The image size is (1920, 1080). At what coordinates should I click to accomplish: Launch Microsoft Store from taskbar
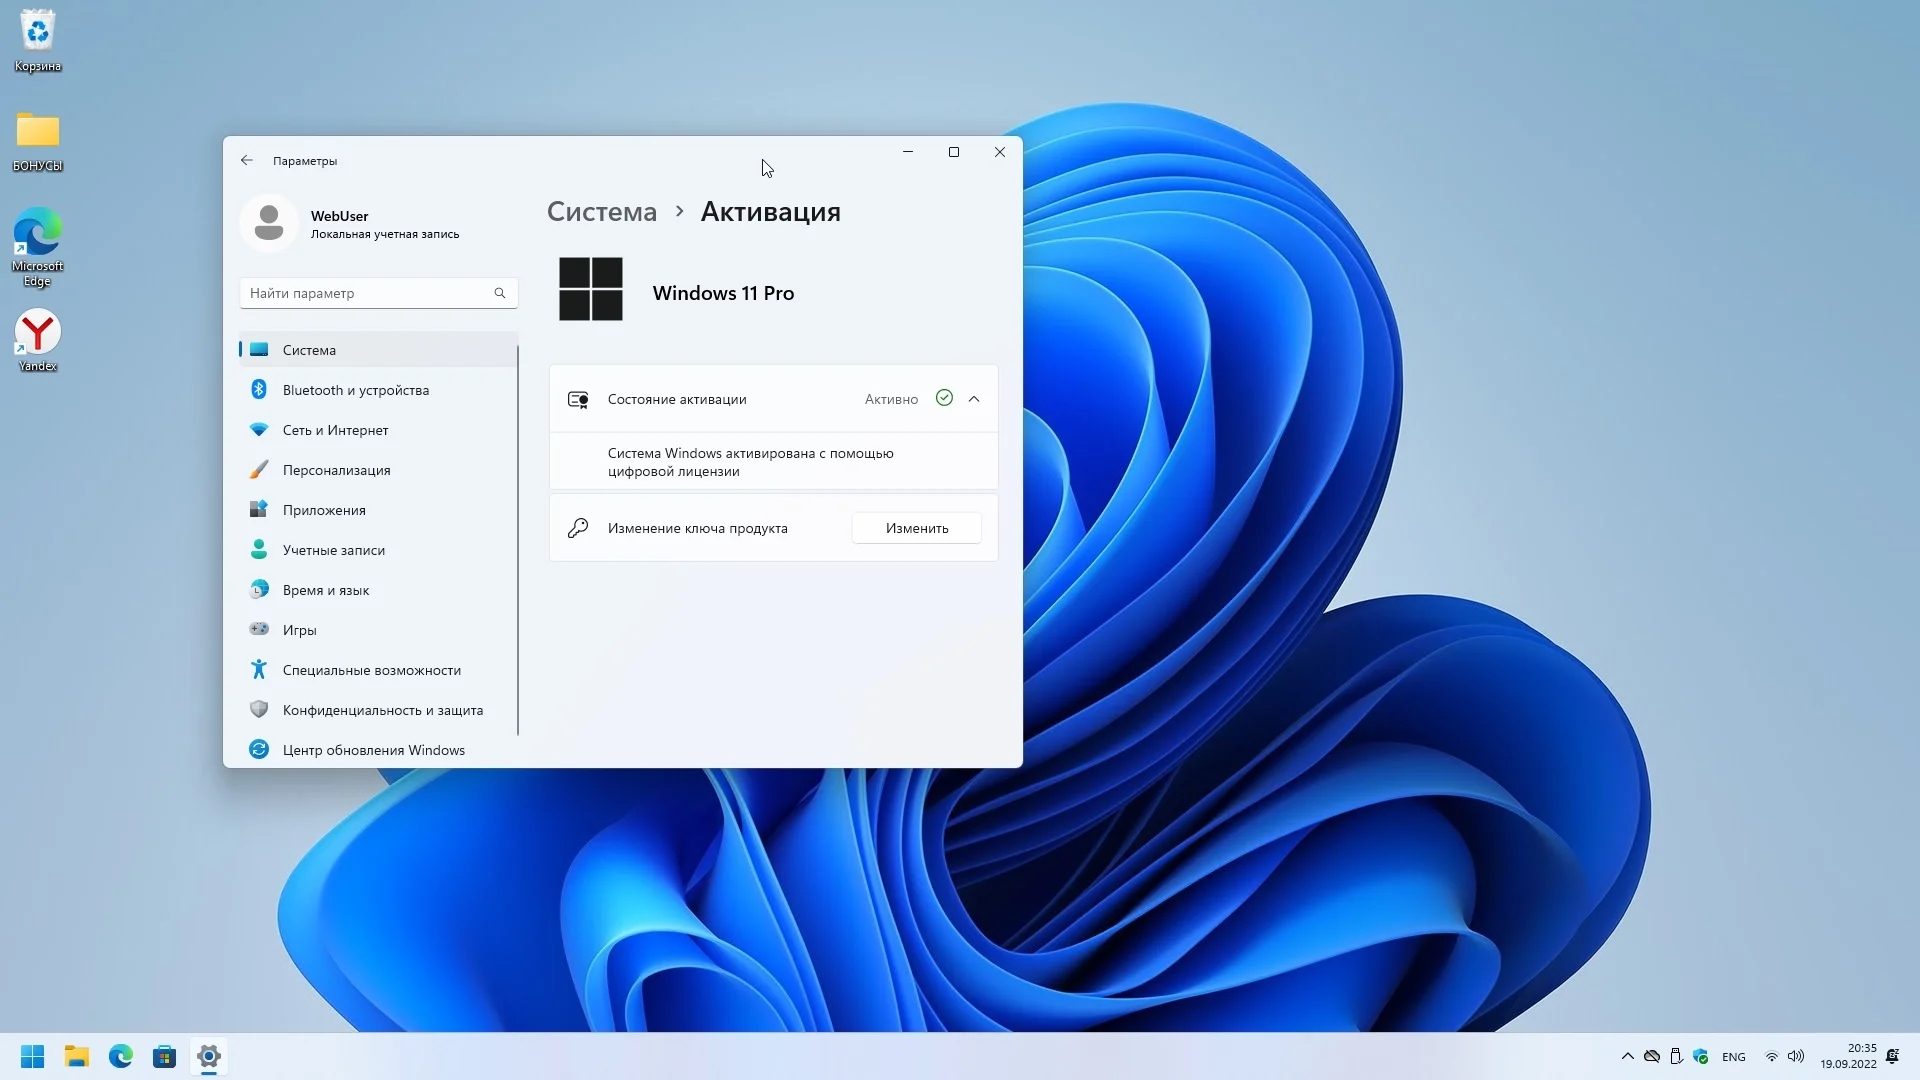164,1056
